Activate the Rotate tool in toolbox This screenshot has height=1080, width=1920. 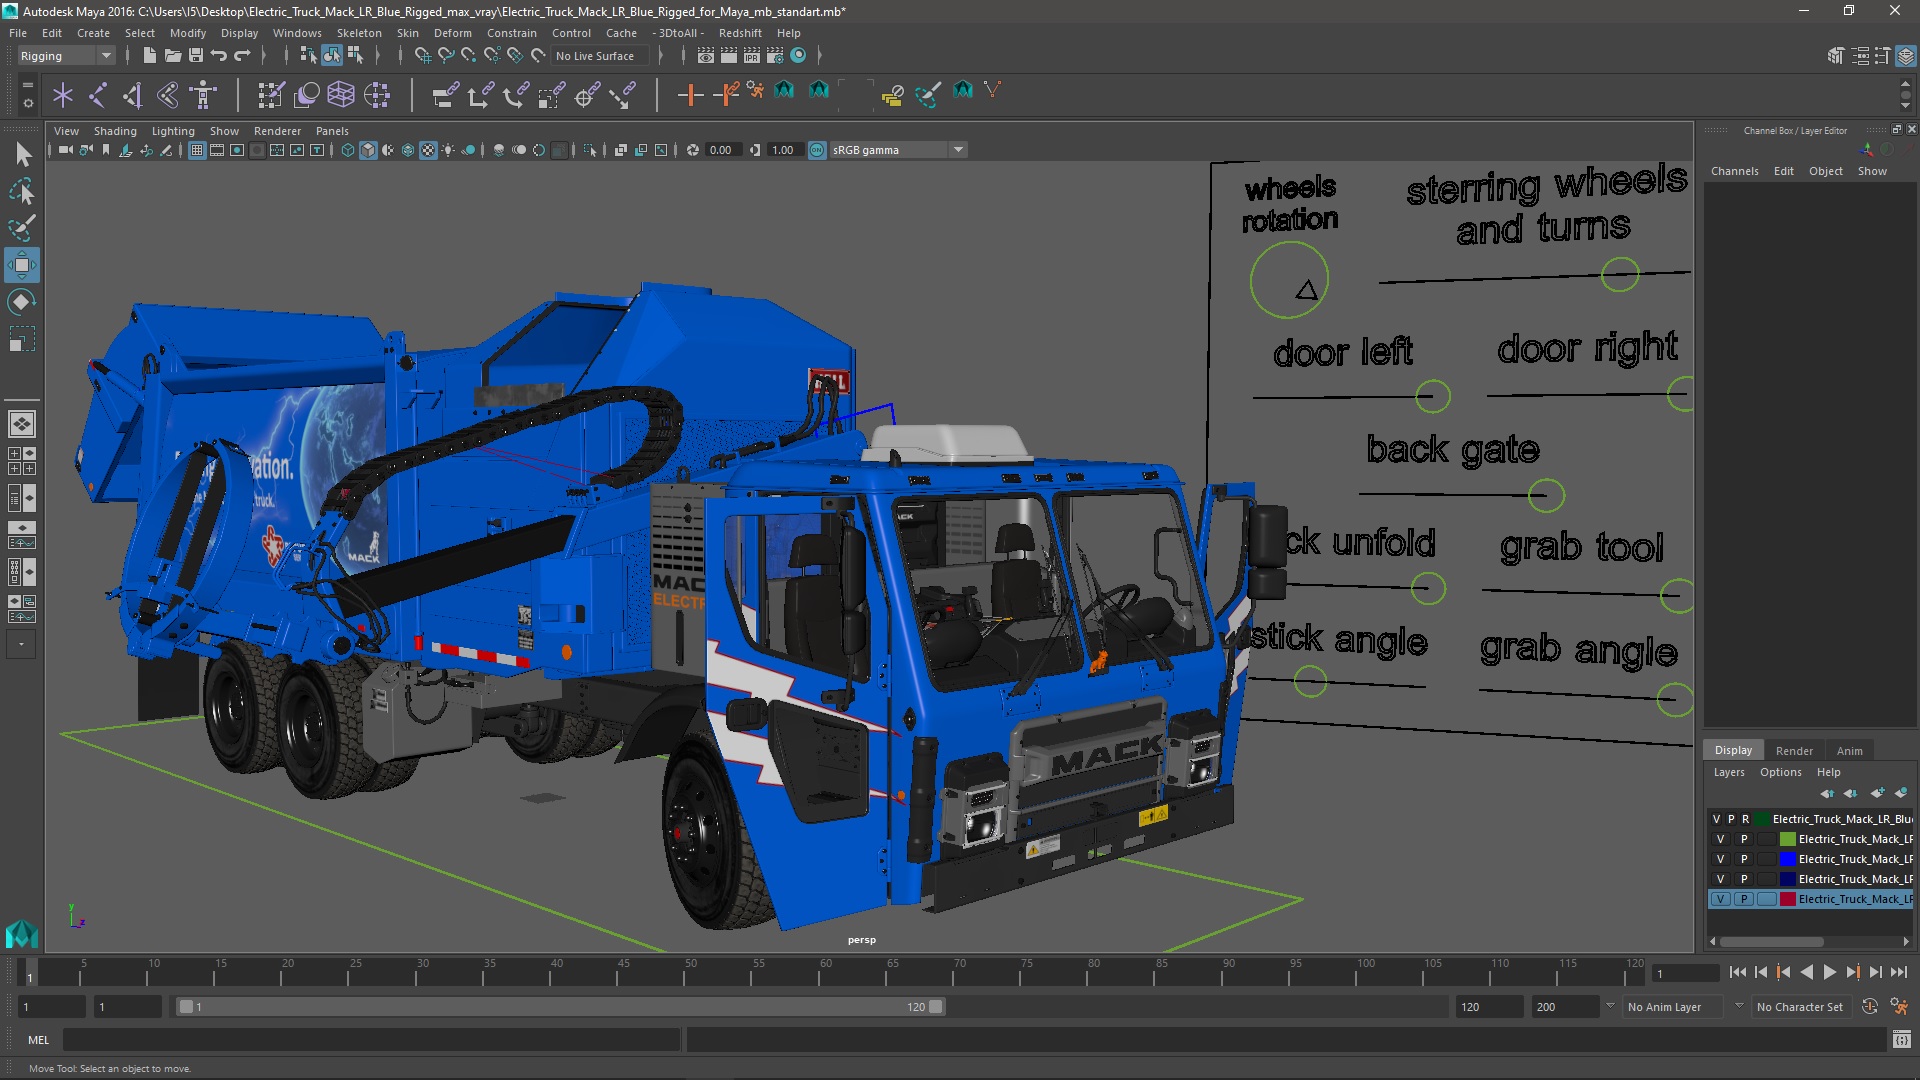tap(22, 302)
